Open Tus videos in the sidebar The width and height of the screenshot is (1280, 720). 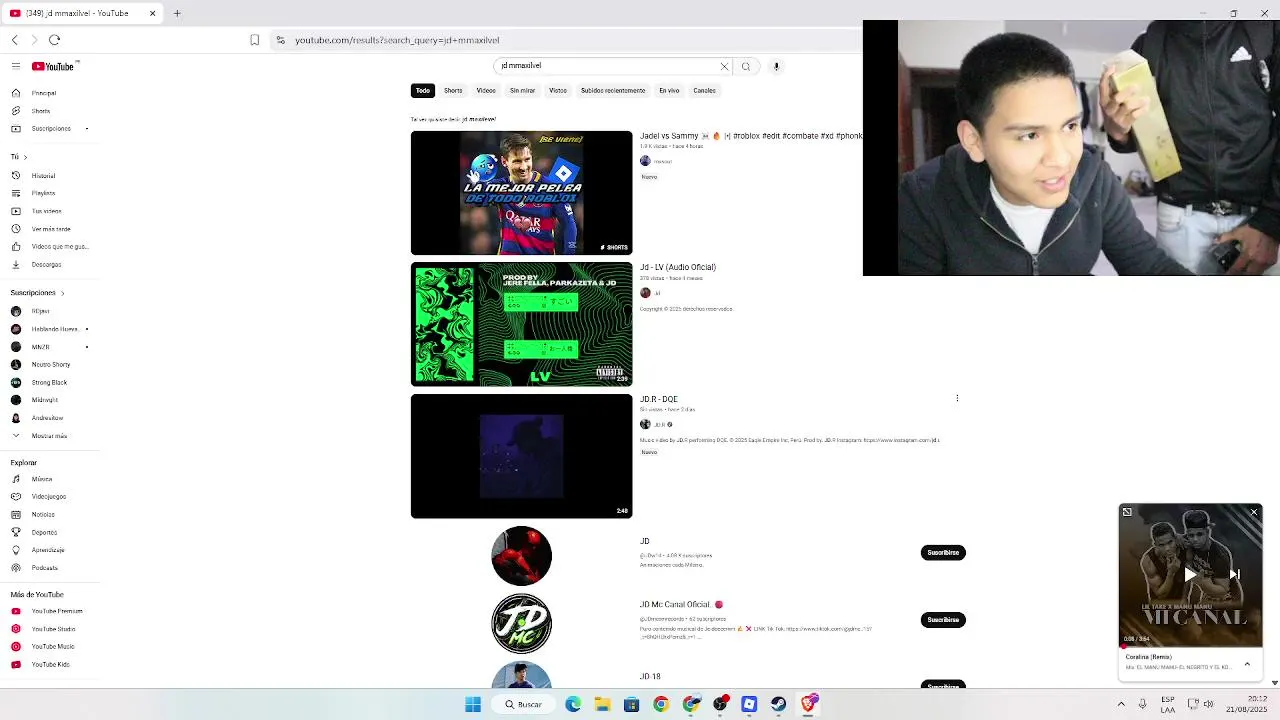[46, 211]
